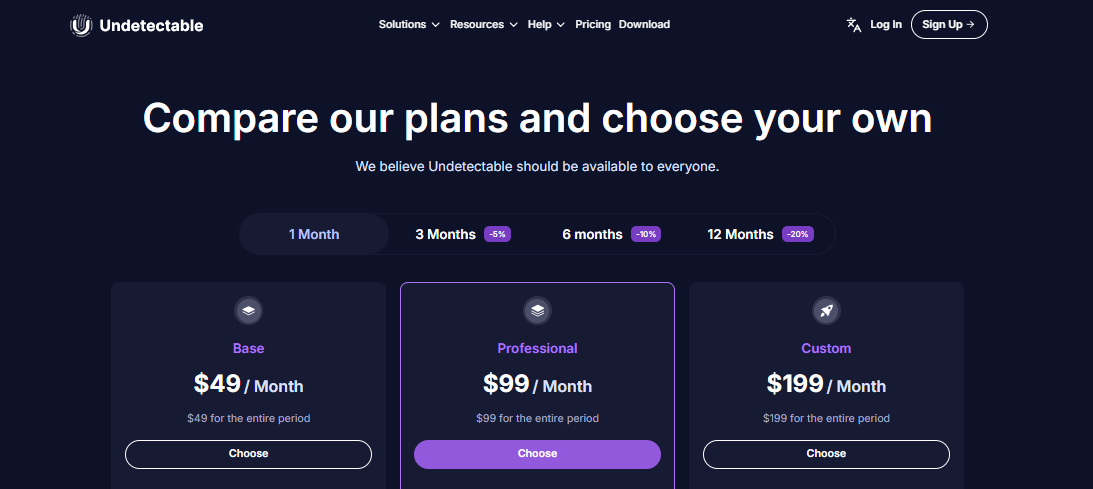This screenshot has height=489, width=1093.
Task: Open the Pricing page
Action: (593, 24)
